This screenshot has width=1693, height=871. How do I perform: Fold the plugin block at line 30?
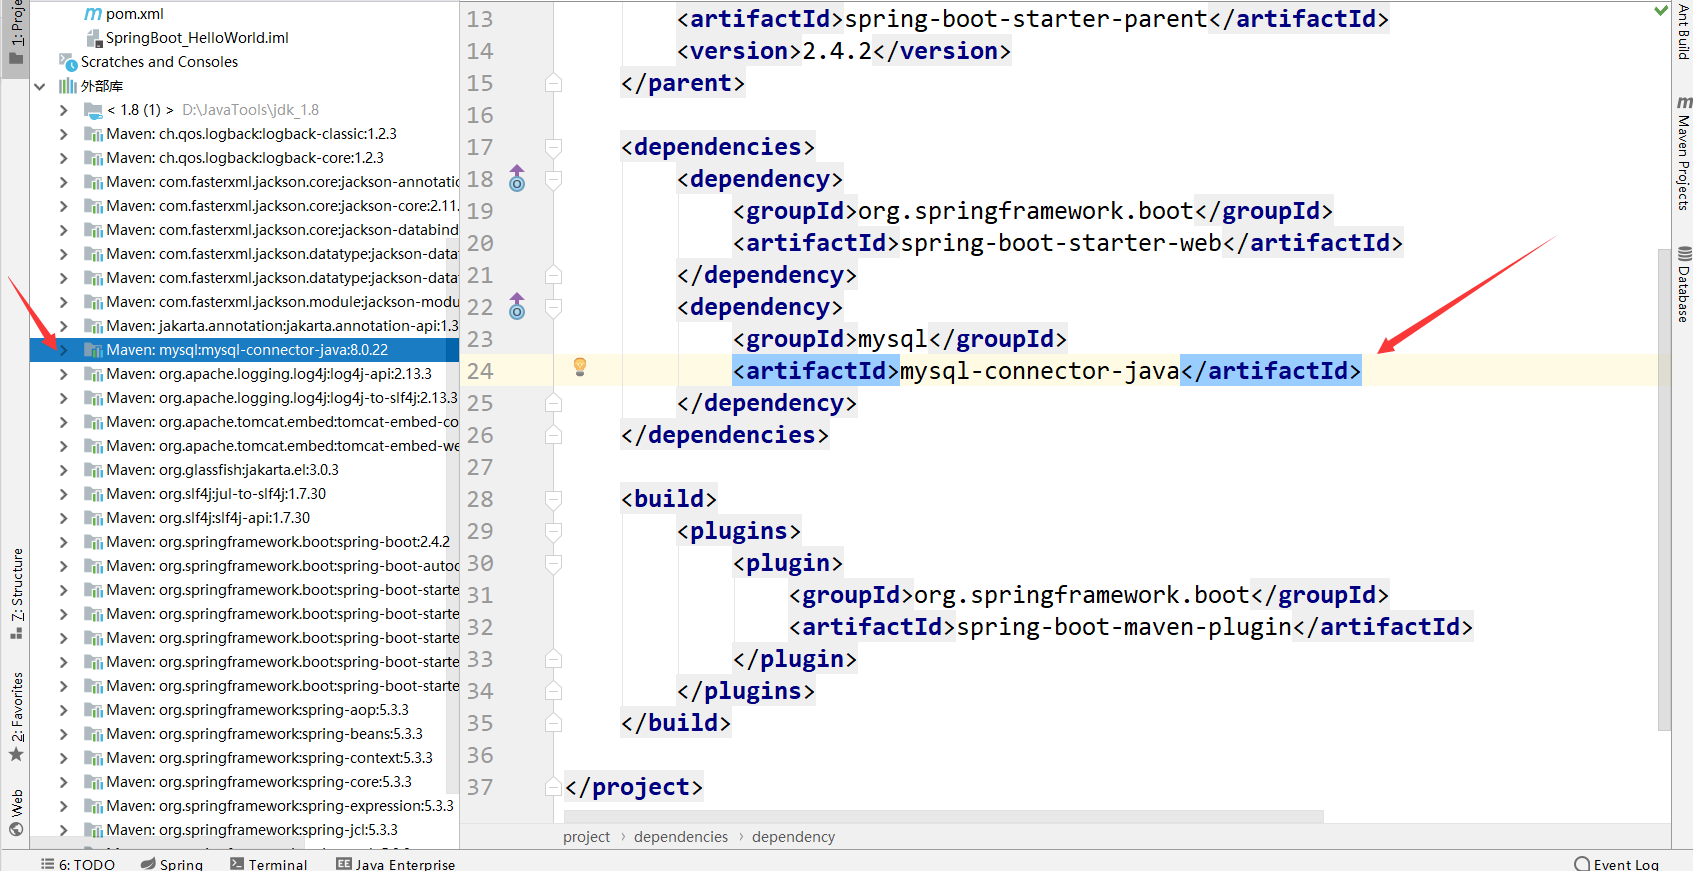pos(553,563)
